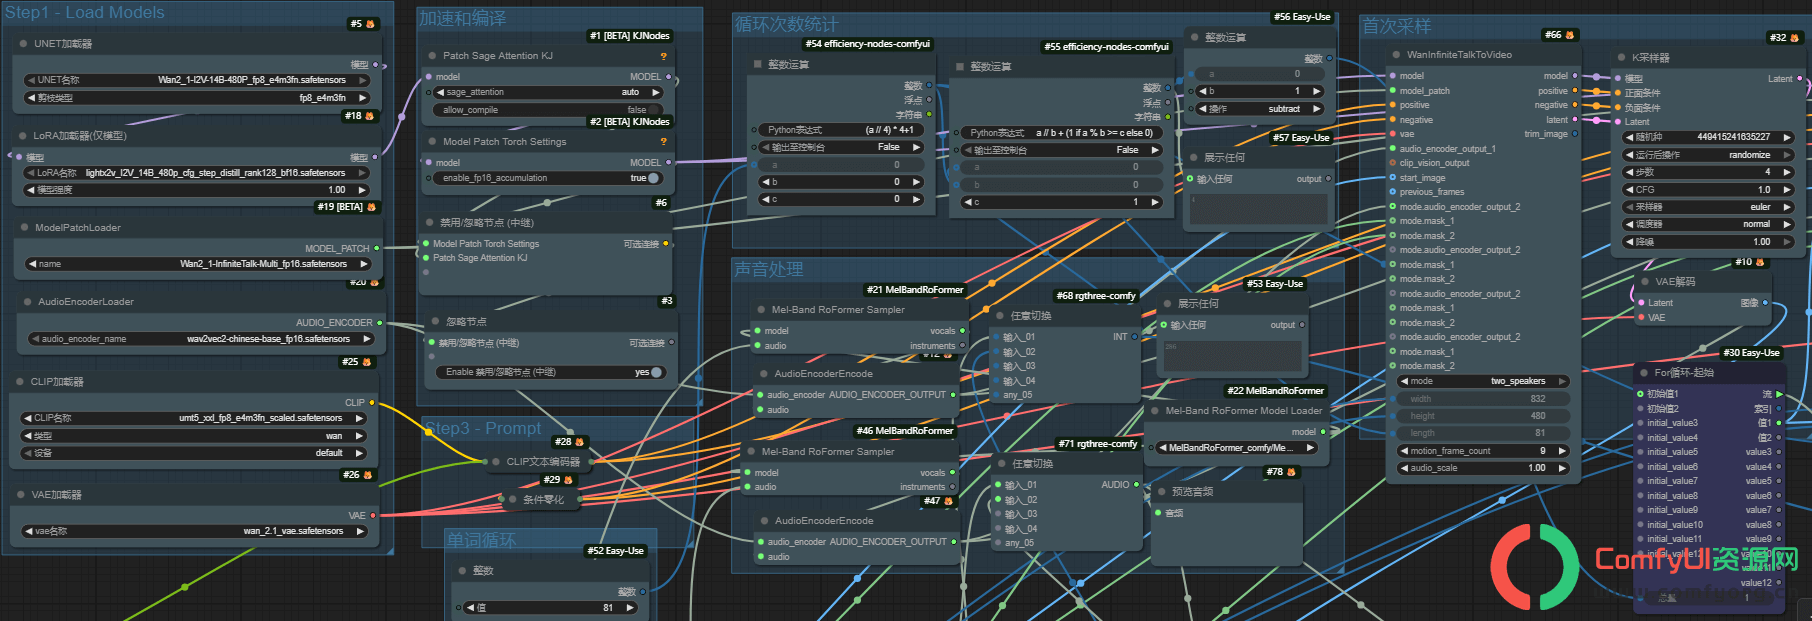Click the help icon on Model Patch Torch Settings

(x=663, y=142)
